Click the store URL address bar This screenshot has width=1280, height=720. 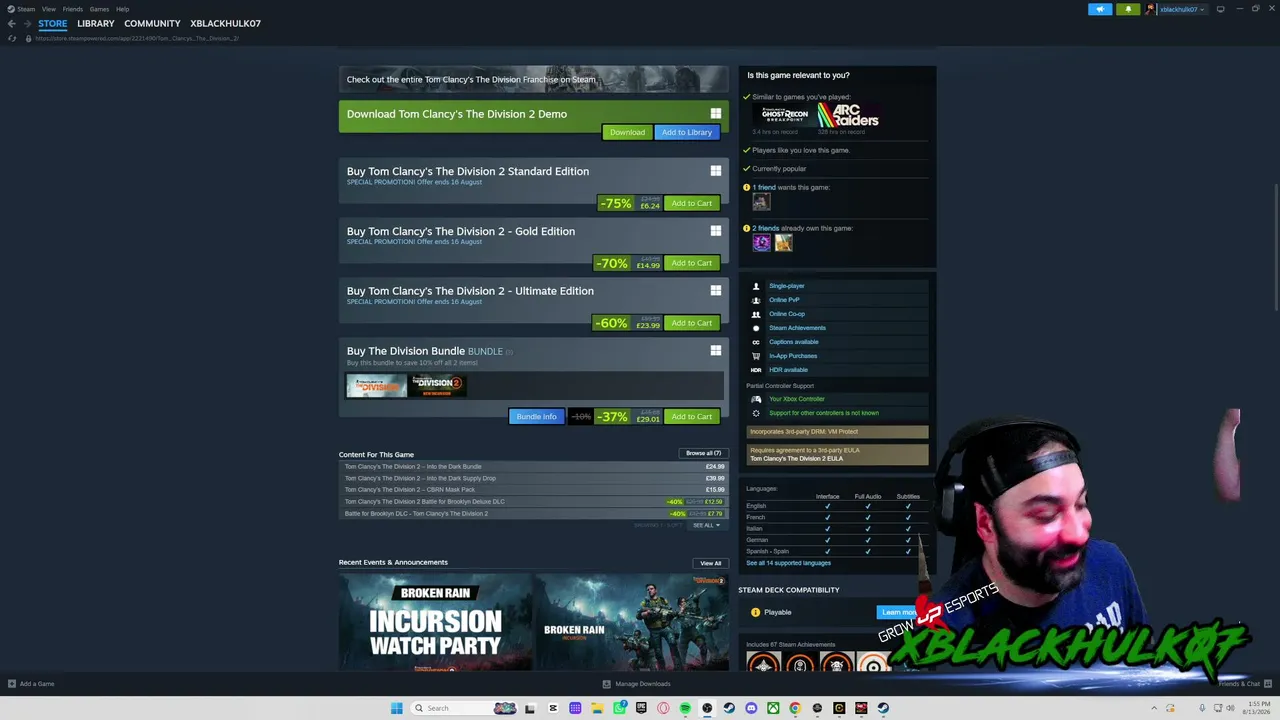pyautogui.click(x=137, y=38)
